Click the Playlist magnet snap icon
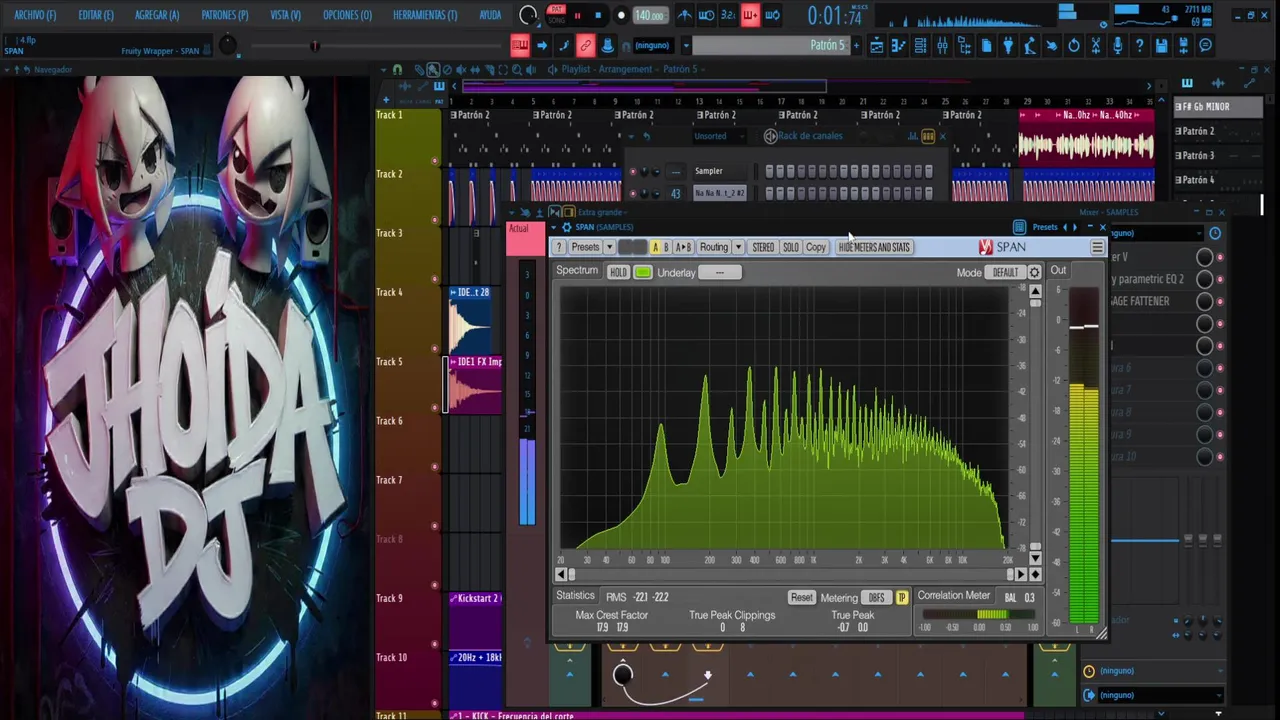 coord(397,69)
